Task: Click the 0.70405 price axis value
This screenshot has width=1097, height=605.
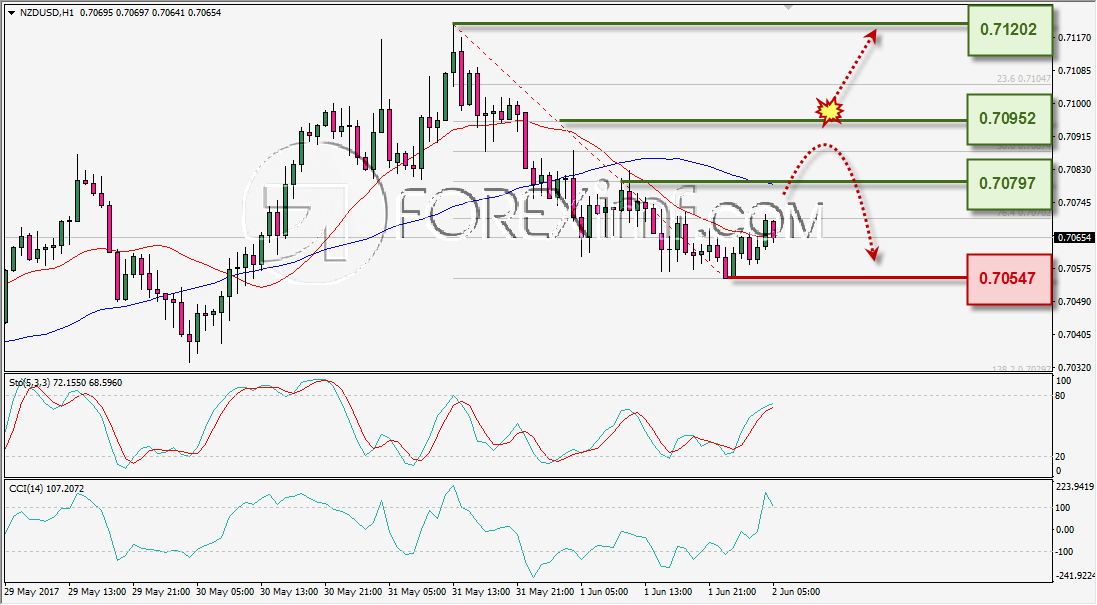Action: [x=1075, y=334]
